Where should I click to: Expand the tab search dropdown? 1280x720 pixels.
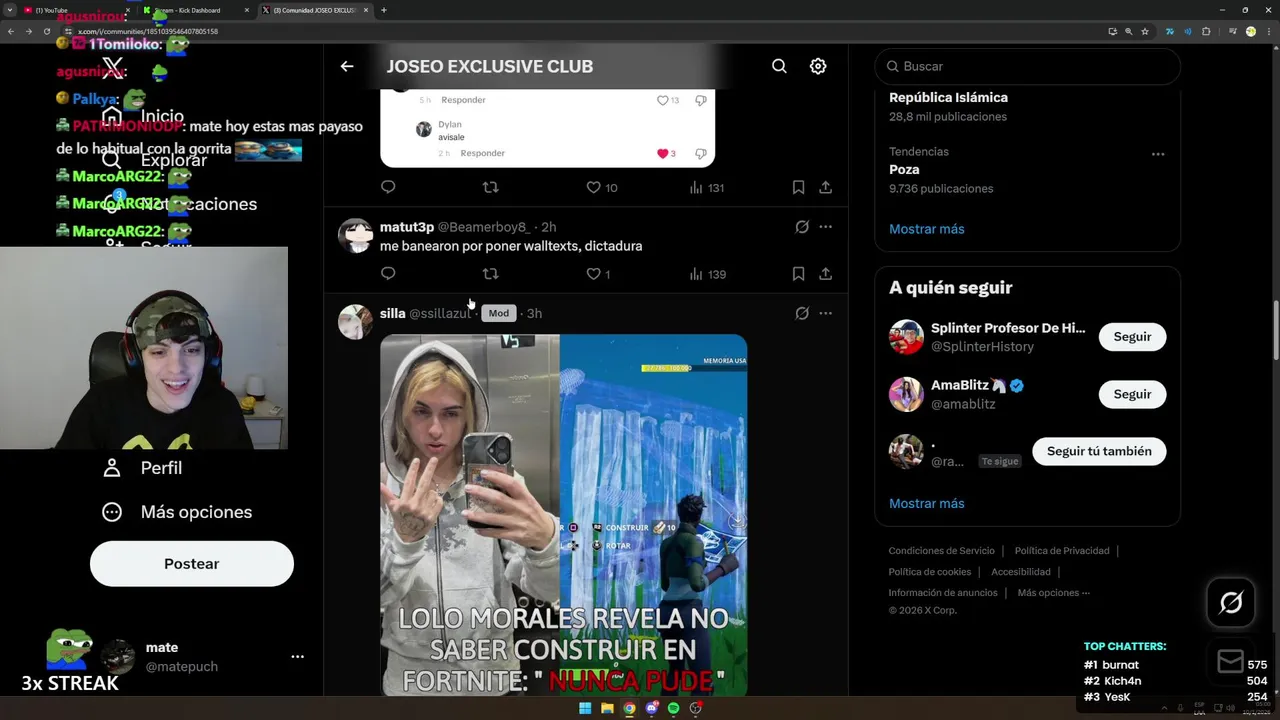pos(9,10)
